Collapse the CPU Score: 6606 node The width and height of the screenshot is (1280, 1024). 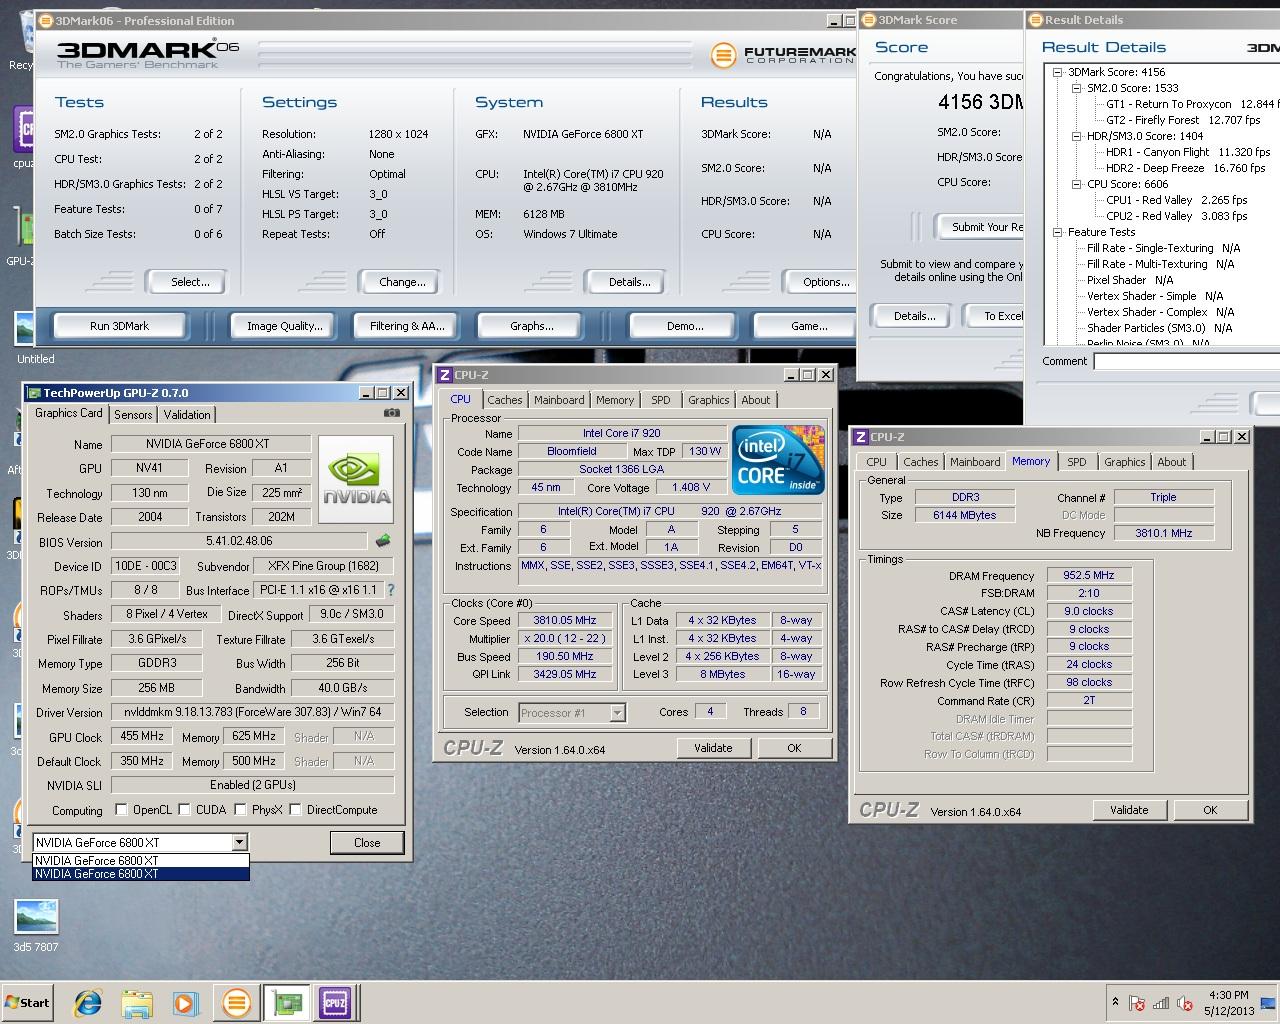point(1077,184)
